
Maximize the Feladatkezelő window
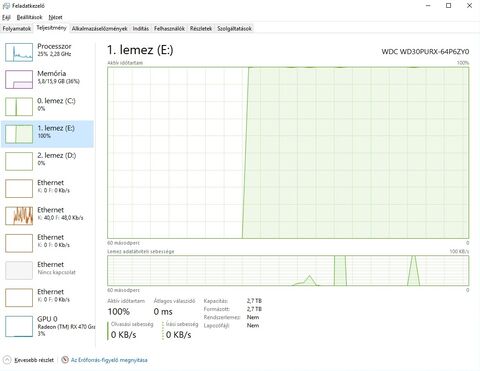coord(449,6)
